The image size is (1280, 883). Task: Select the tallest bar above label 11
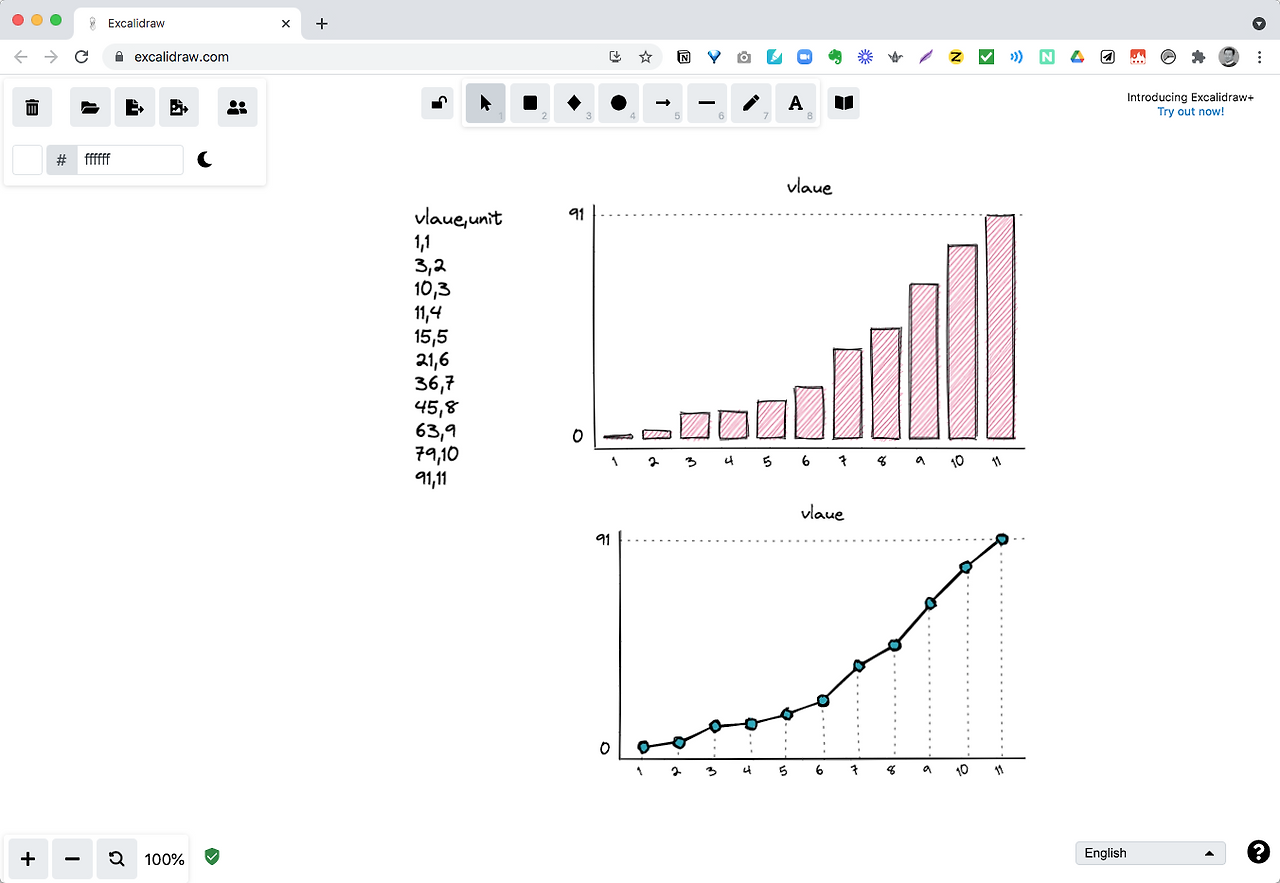[1000, 327]
